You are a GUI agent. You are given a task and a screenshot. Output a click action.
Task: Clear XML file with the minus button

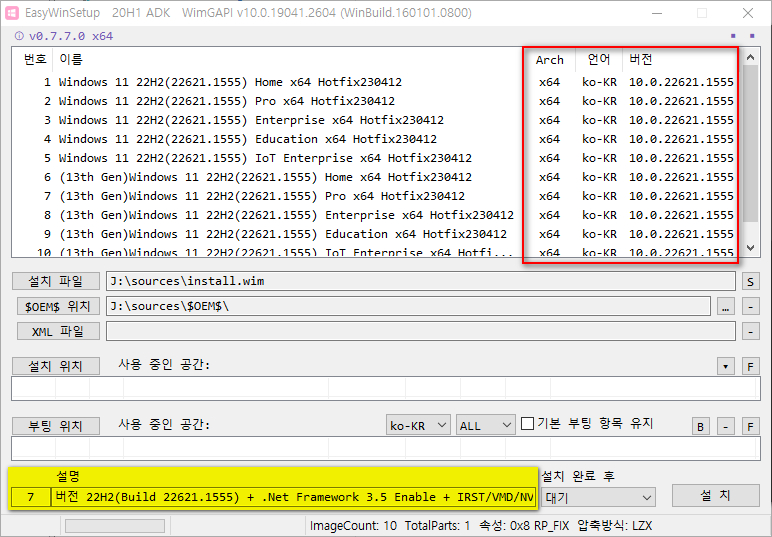pos(750,332)
